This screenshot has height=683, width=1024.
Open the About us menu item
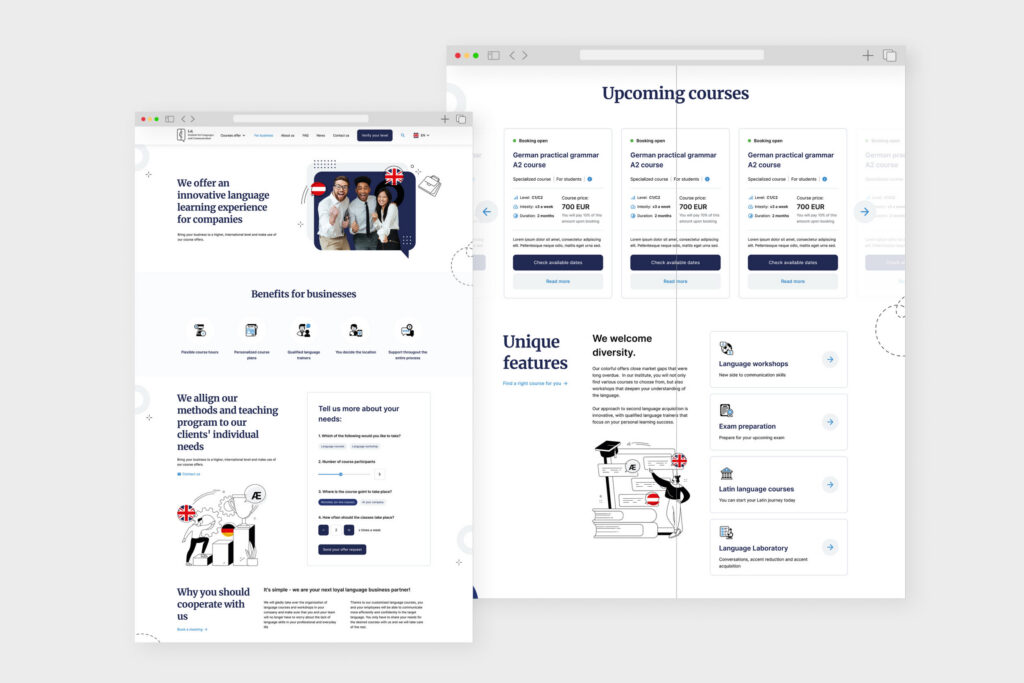[x=287, y=135]
